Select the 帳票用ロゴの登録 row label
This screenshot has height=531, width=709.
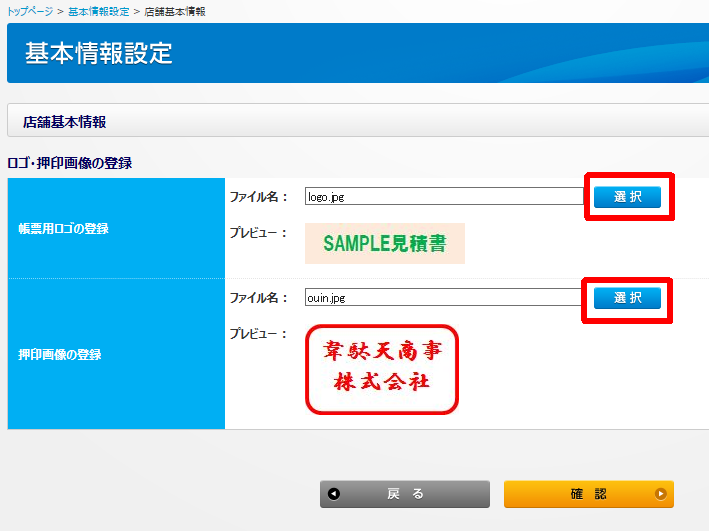click(63, 228)
